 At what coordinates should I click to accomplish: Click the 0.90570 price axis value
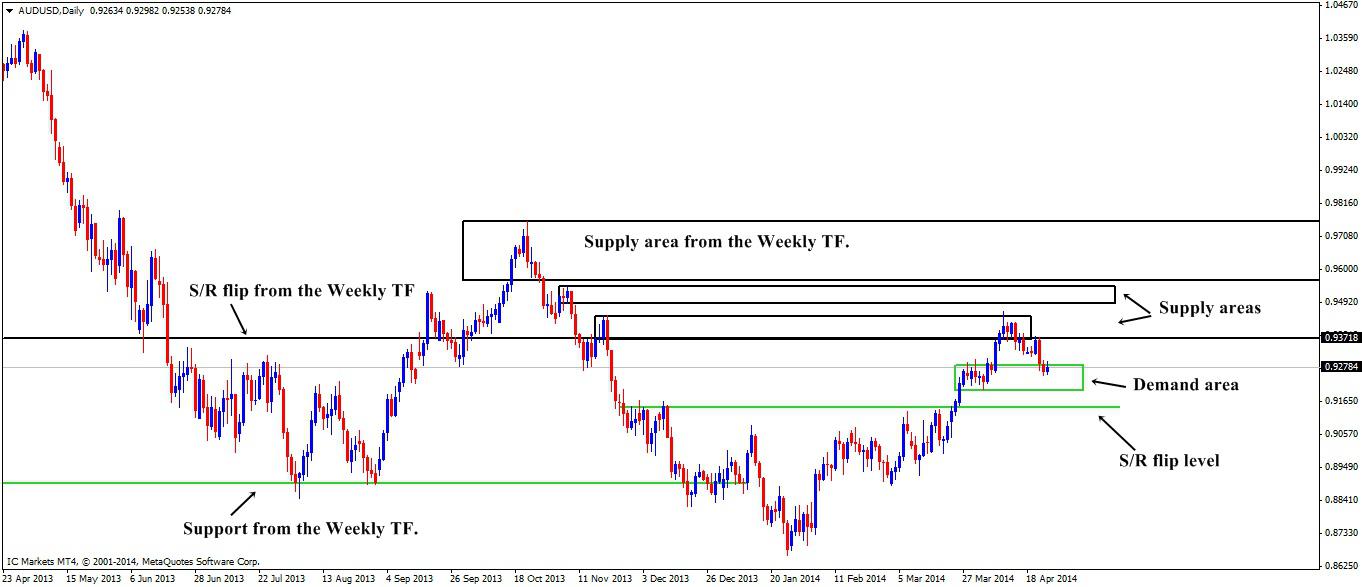tap(1341, 434)
